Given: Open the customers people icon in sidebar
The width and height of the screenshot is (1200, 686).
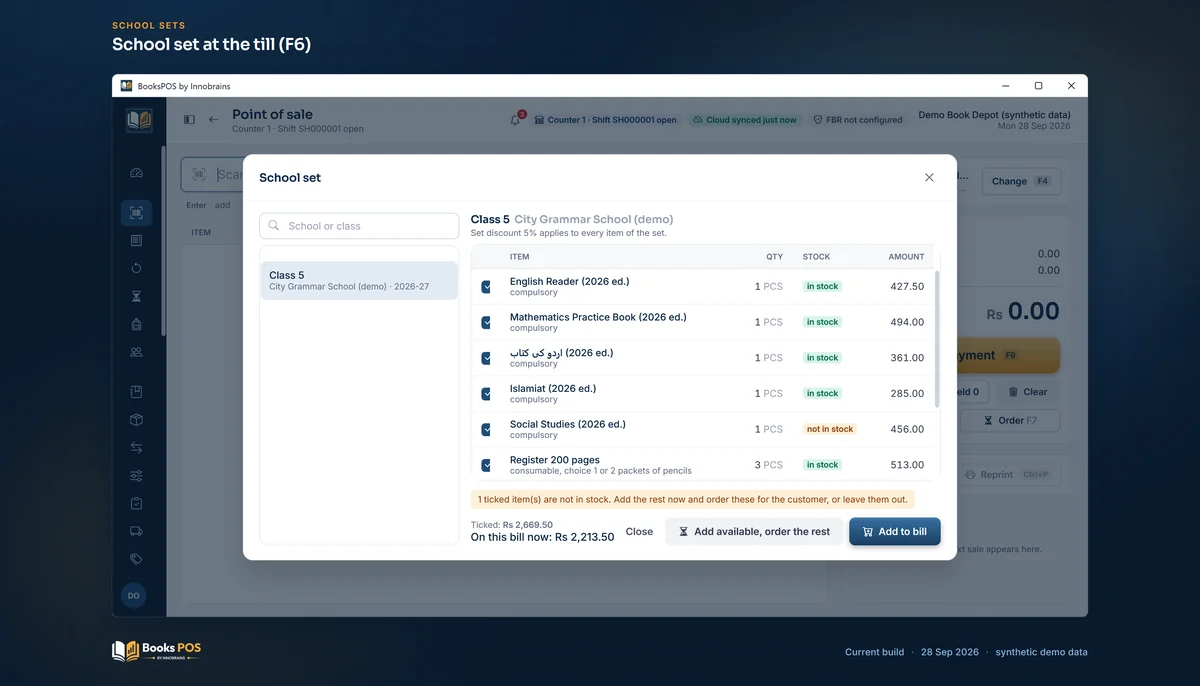Looking at the screenshot, I should [136, 352].
